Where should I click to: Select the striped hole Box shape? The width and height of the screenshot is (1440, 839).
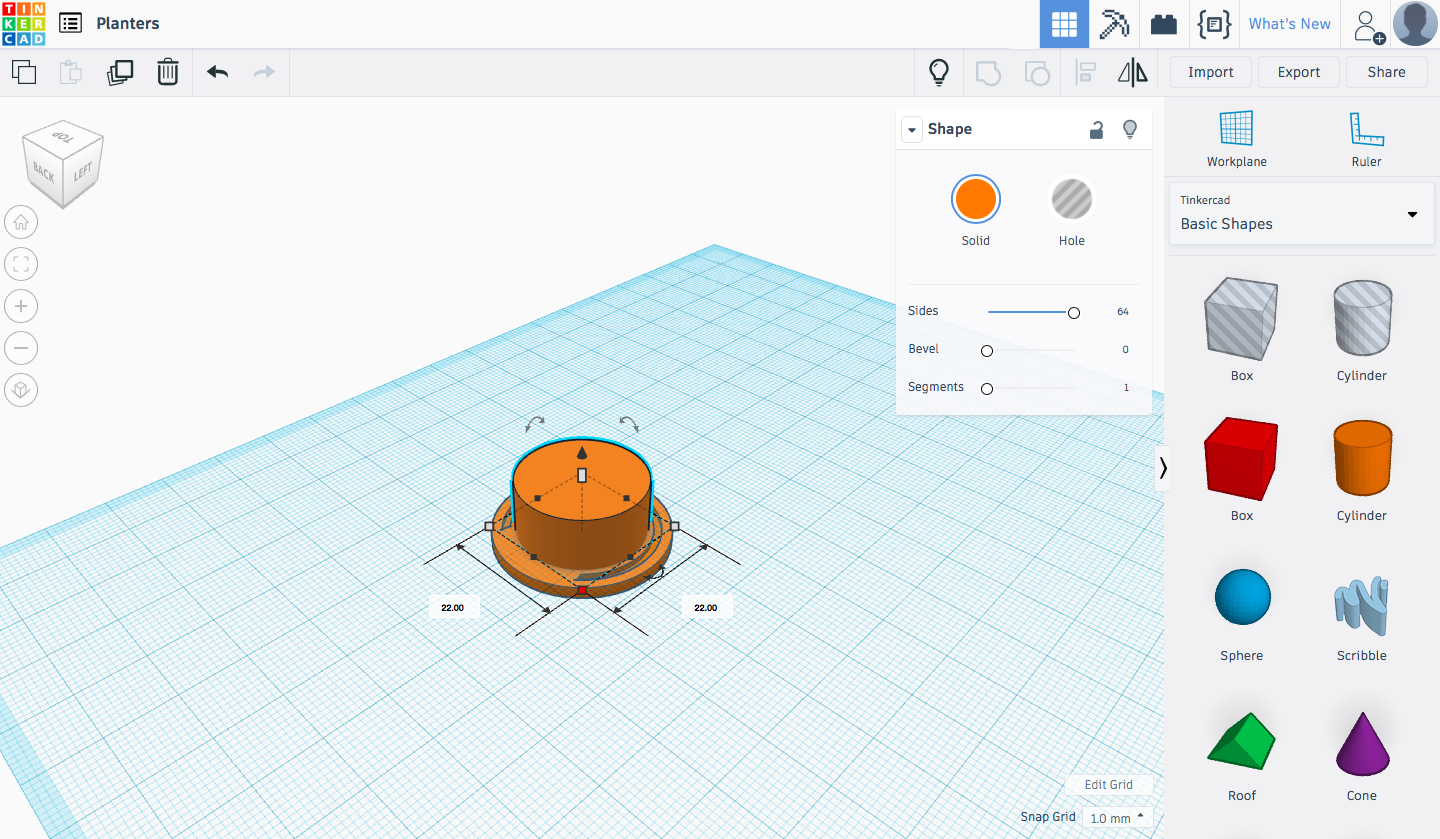(1241, 319)
